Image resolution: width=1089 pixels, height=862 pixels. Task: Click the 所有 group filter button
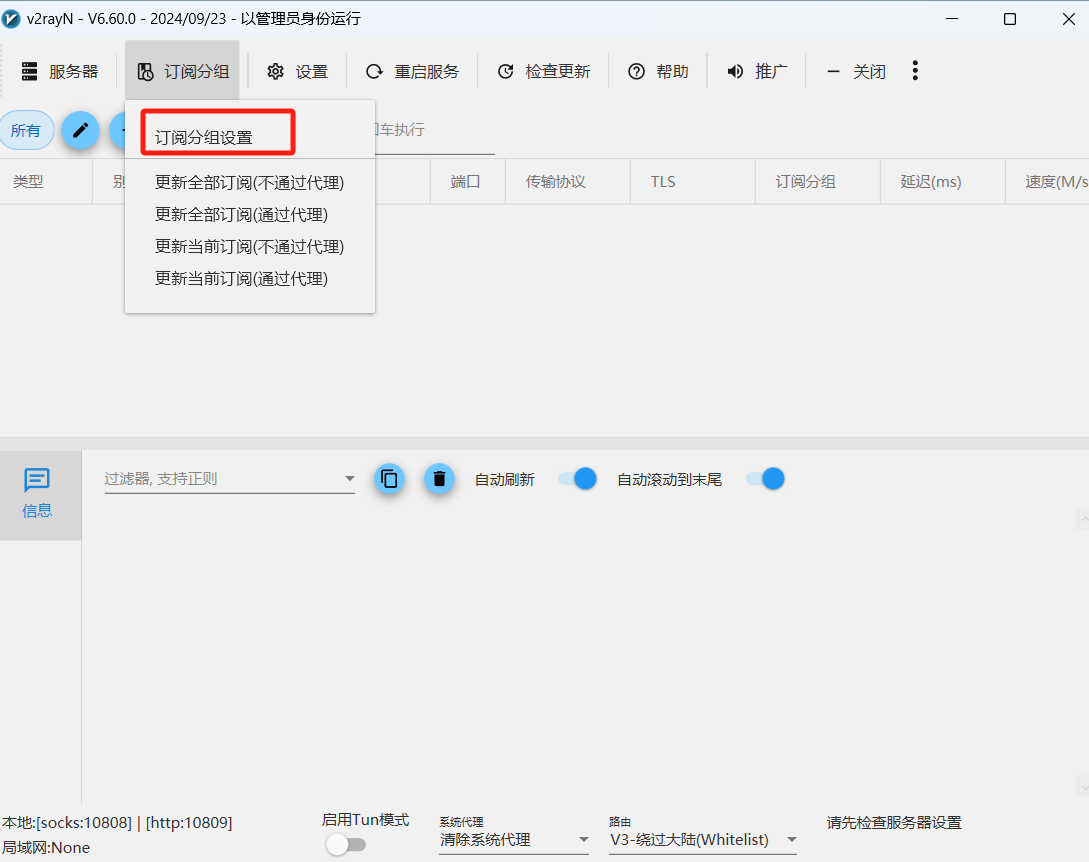click(x=26, y=130)
